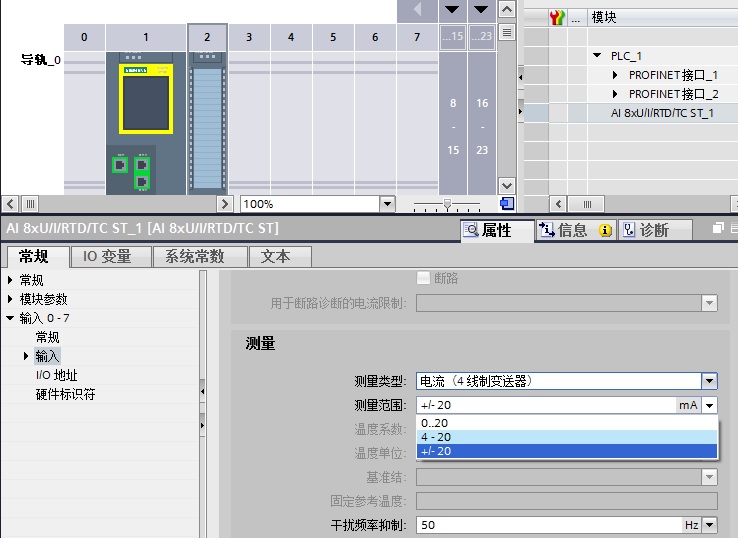Click the device overview filter icon

click(x=557, y=17)
